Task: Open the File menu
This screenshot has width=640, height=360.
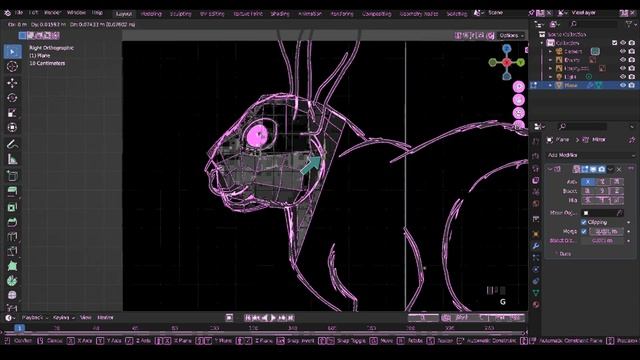Action: 19,13
